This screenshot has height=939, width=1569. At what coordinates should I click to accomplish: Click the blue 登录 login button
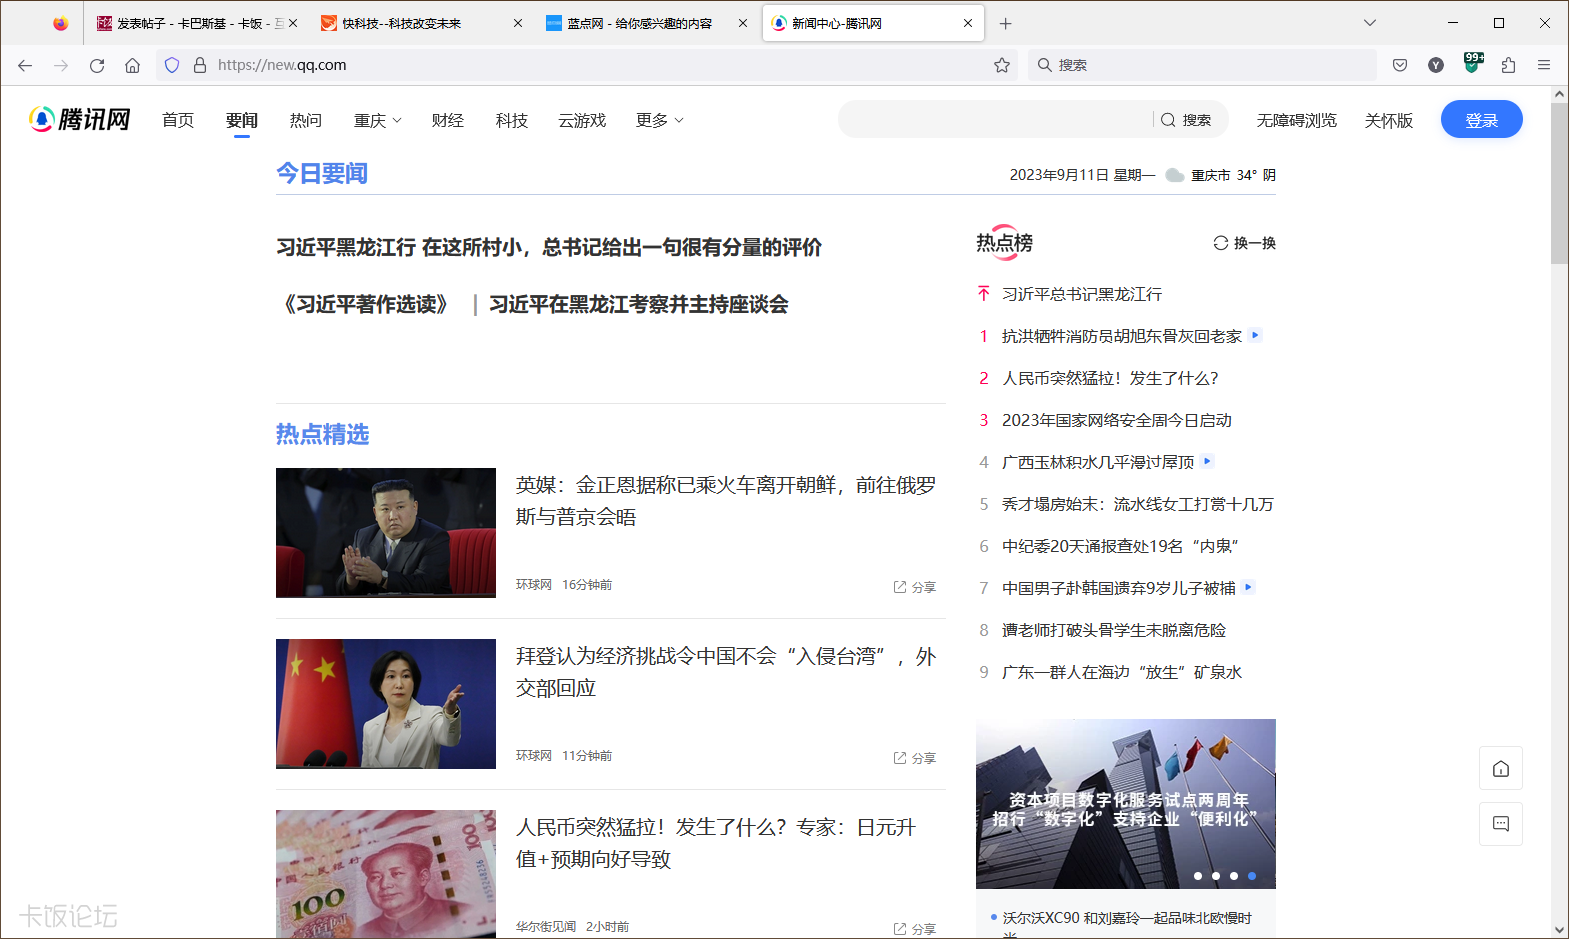pos(1481,119)
